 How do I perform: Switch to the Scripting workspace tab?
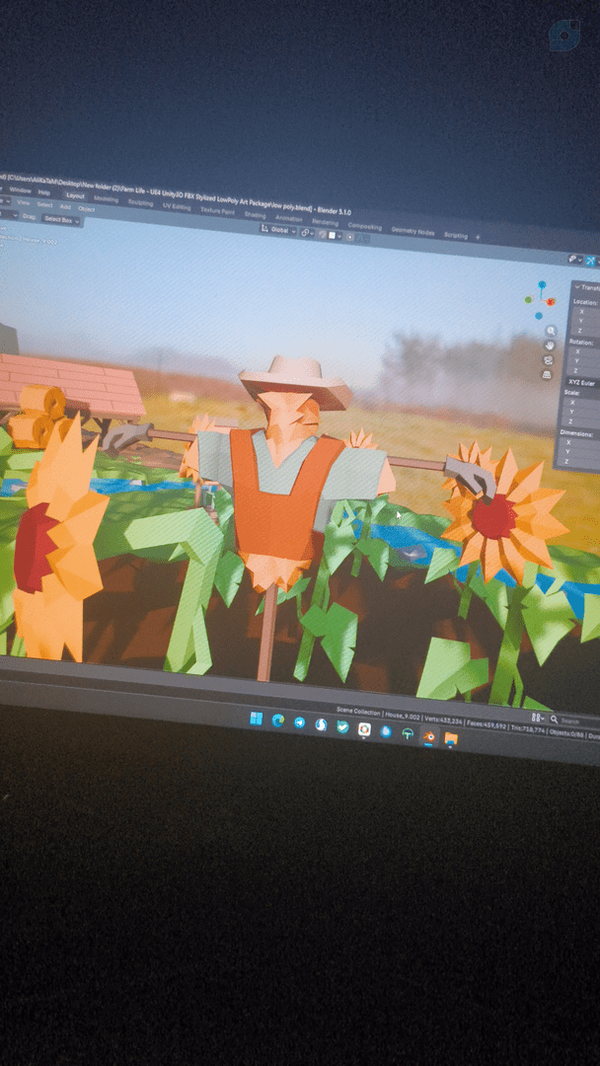pos(455,236)
